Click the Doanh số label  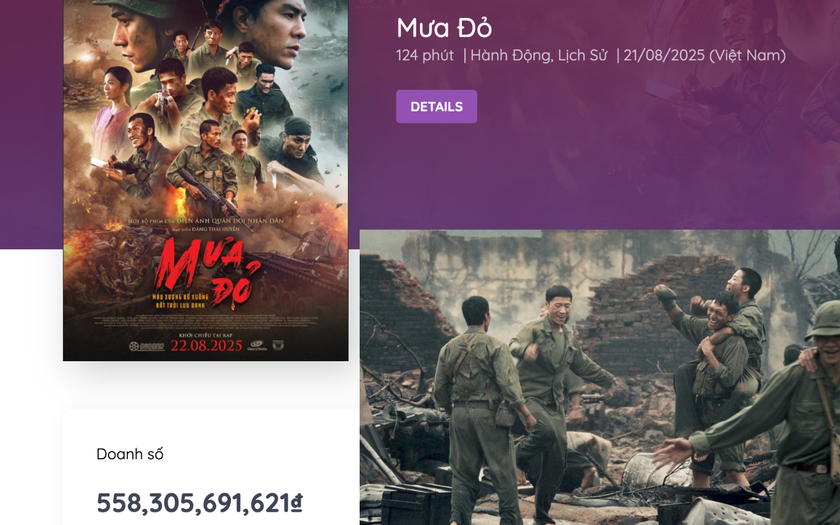pyautogui.click(x=130, y=454)
